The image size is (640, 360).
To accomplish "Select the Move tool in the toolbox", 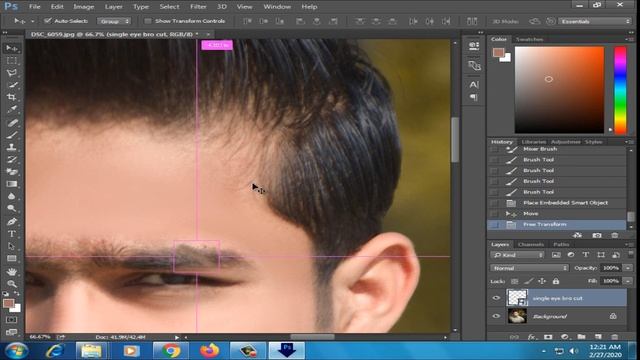I will point(11,49).
